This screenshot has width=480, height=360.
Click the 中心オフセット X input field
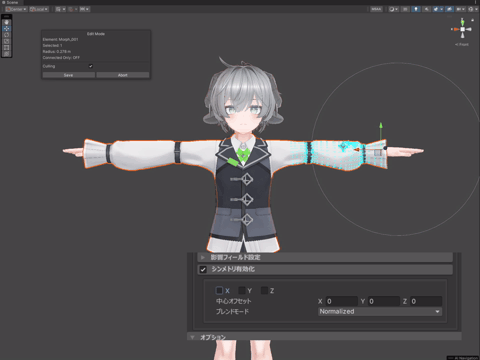coord(341,301)
